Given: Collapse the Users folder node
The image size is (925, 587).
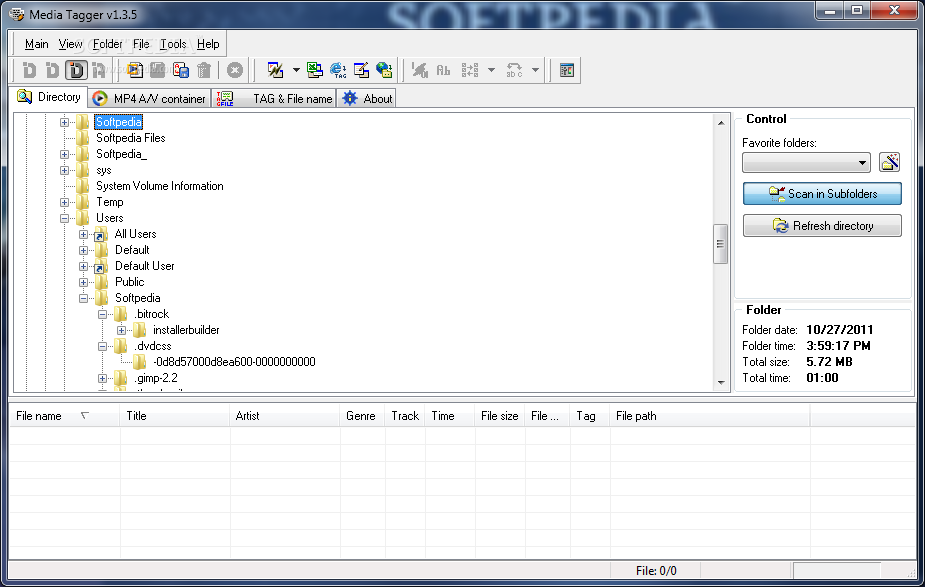Looking at the screenshot, I should tap(64, 218).
